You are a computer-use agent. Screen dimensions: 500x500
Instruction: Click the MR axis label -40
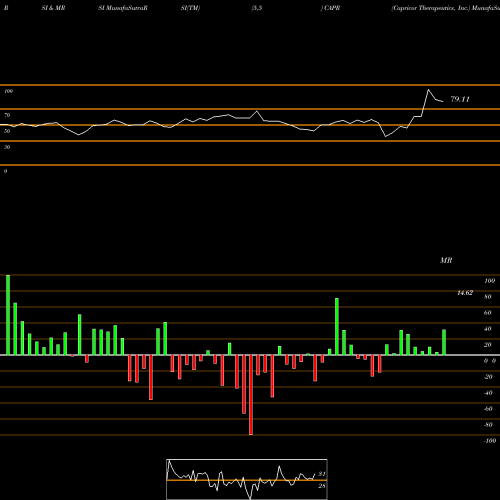pos(488,393)
